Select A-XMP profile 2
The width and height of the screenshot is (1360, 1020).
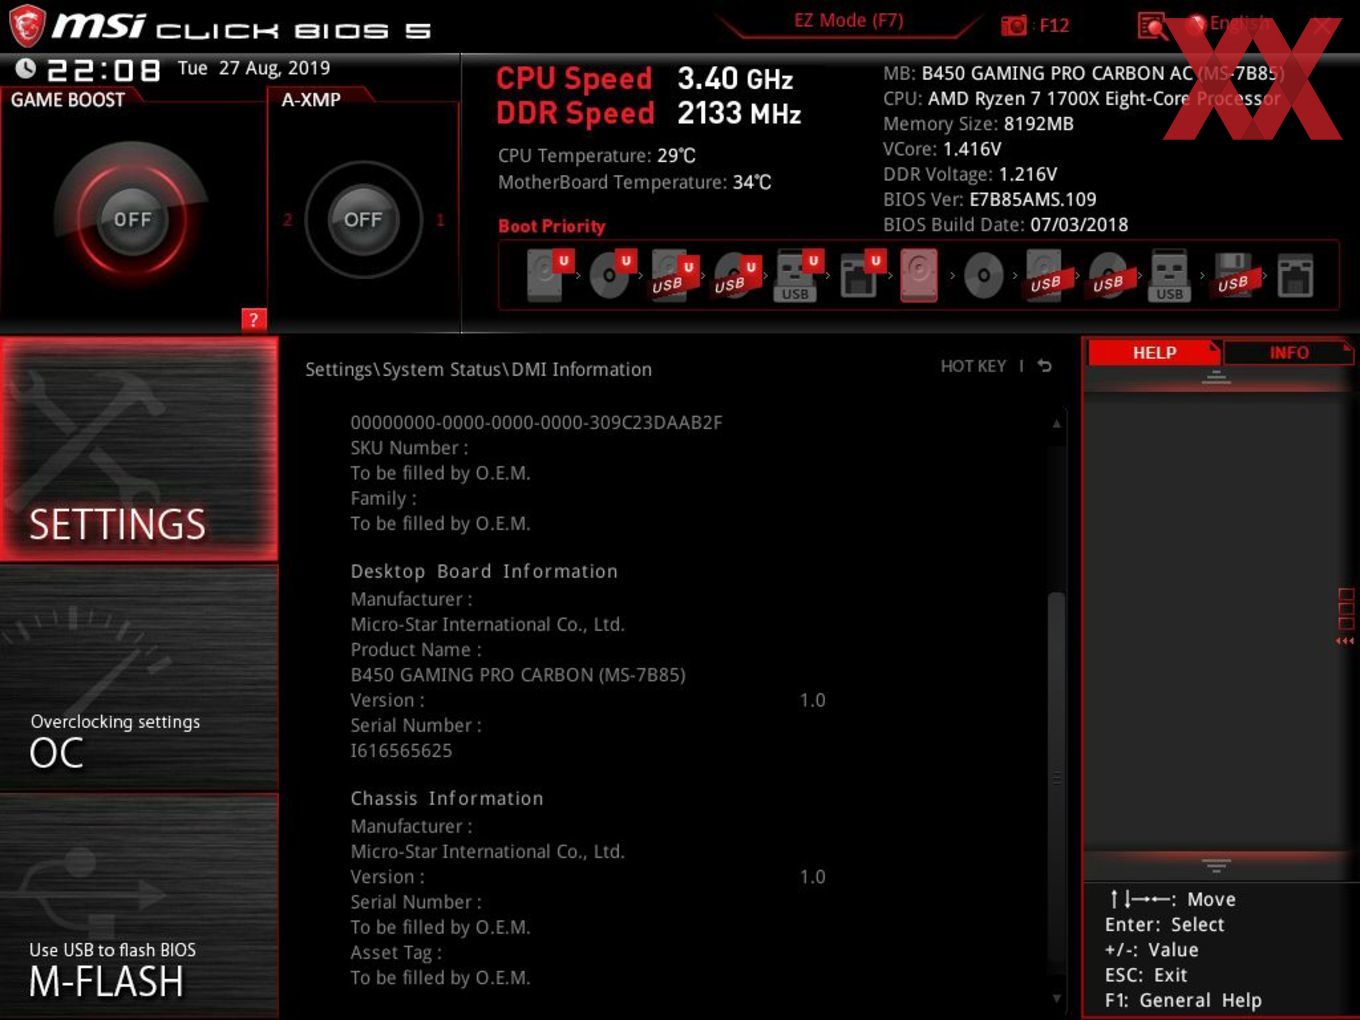288,220
